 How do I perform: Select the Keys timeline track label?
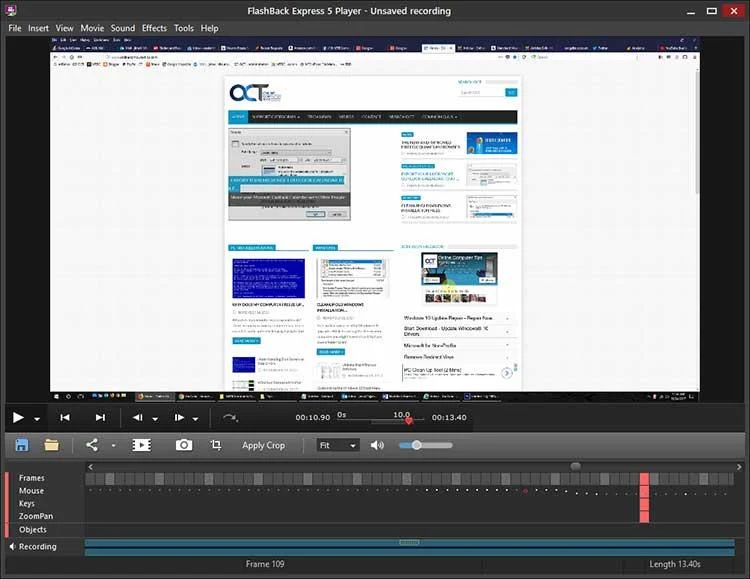pyautogui.click(x=26, y=503)
